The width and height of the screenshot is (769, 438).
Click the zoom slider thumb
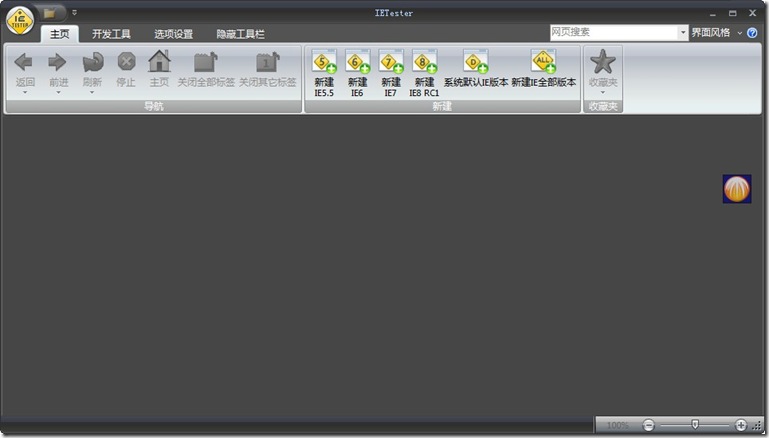694,424
